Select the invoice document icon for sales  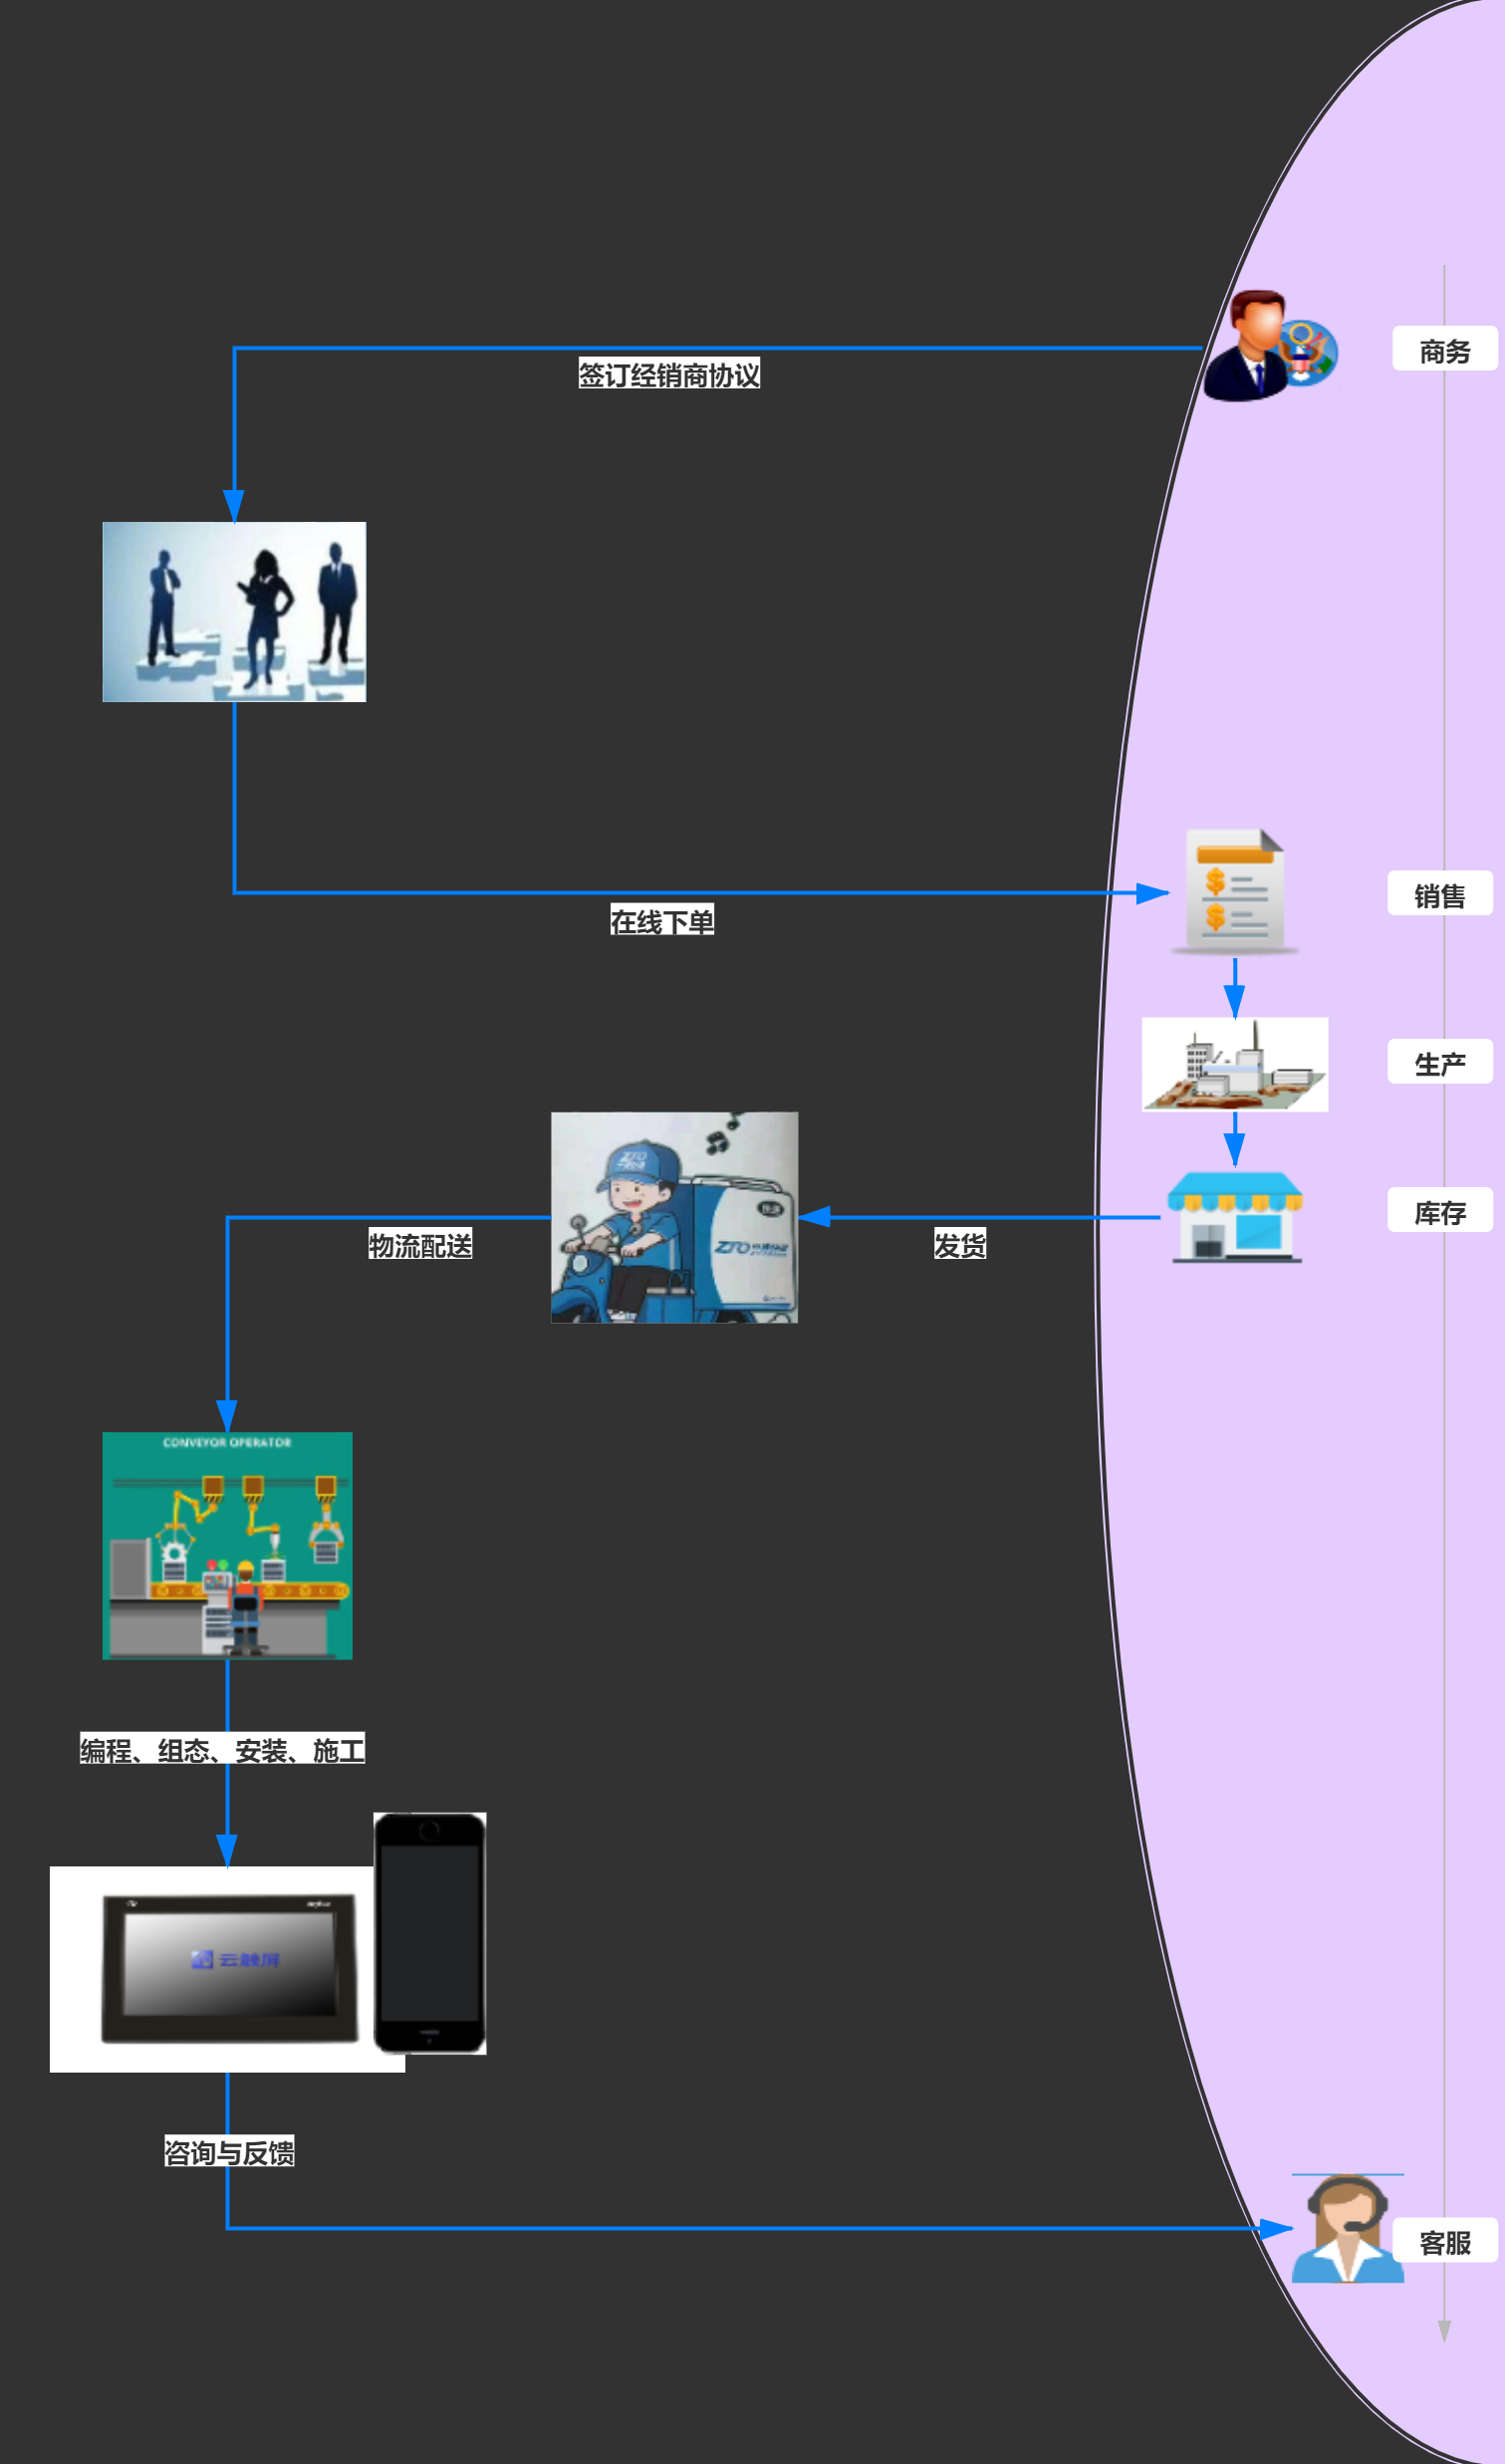[x=1234, y=892]
